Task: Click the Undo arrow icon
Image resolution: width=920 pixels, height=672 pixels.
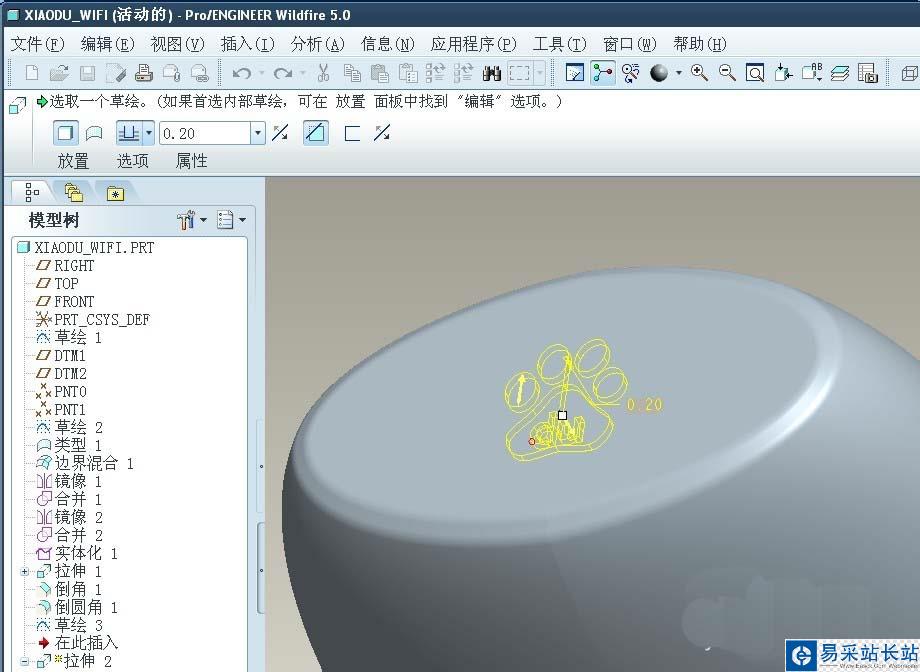Action: (241, 73)
